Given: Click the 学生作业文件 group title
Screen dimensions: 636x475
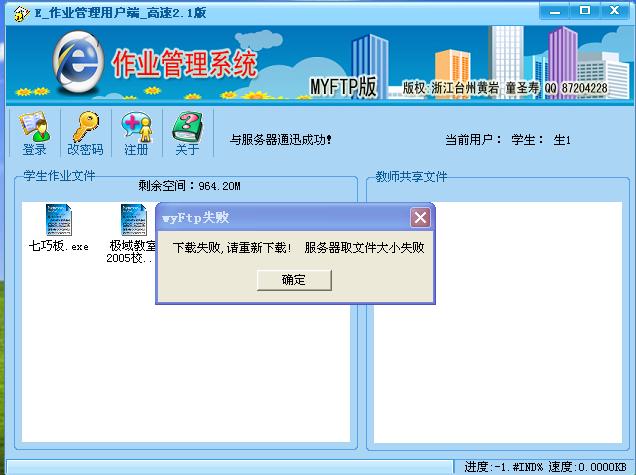Looking at the screenshot, I should pyautogui.click(x=59, y=176).
